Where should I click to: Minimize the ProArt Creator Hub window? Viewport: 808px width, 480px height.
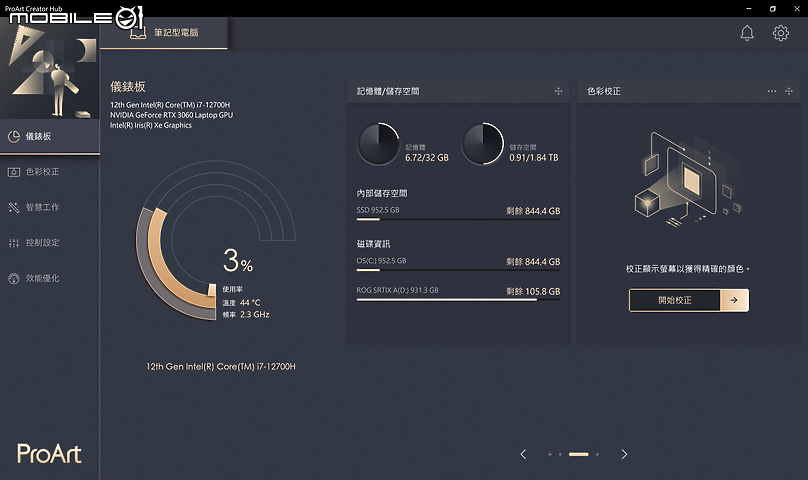click(x=749, y=9)
